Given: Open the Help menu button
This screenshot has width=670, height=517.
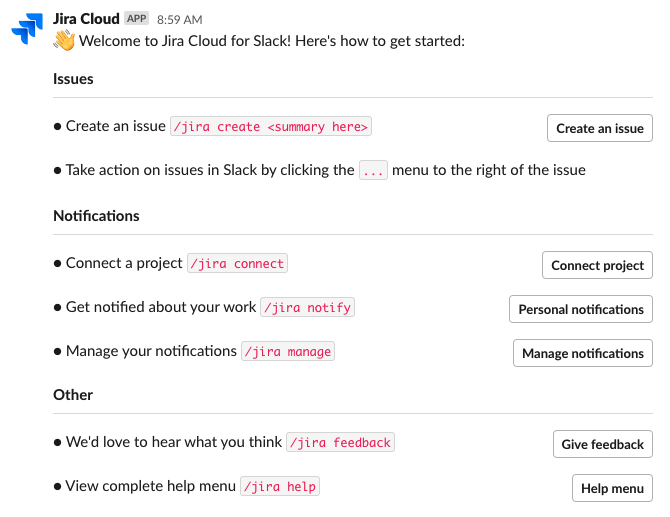Looking at the screenshot, I should [612, 488].
